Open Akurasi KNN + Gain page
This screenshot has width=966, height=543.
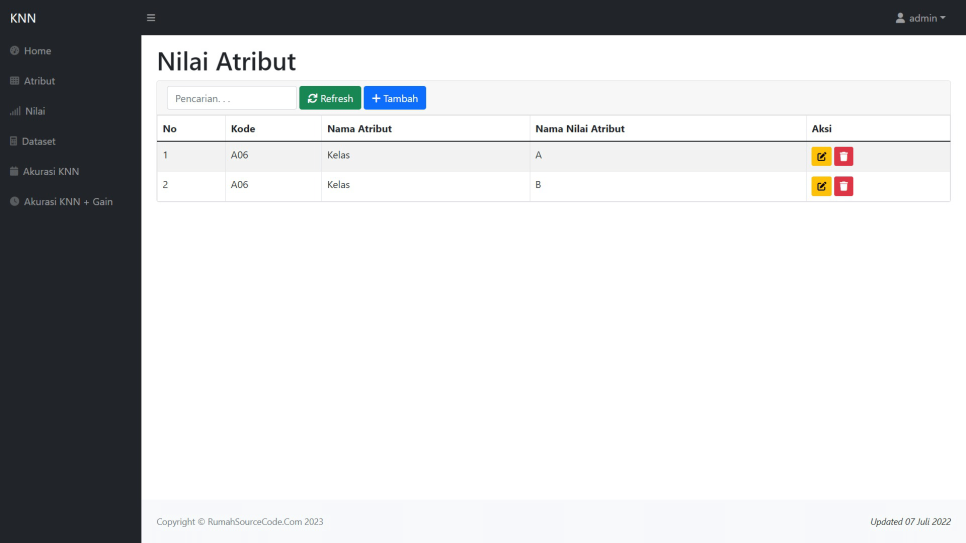point(68,201)
